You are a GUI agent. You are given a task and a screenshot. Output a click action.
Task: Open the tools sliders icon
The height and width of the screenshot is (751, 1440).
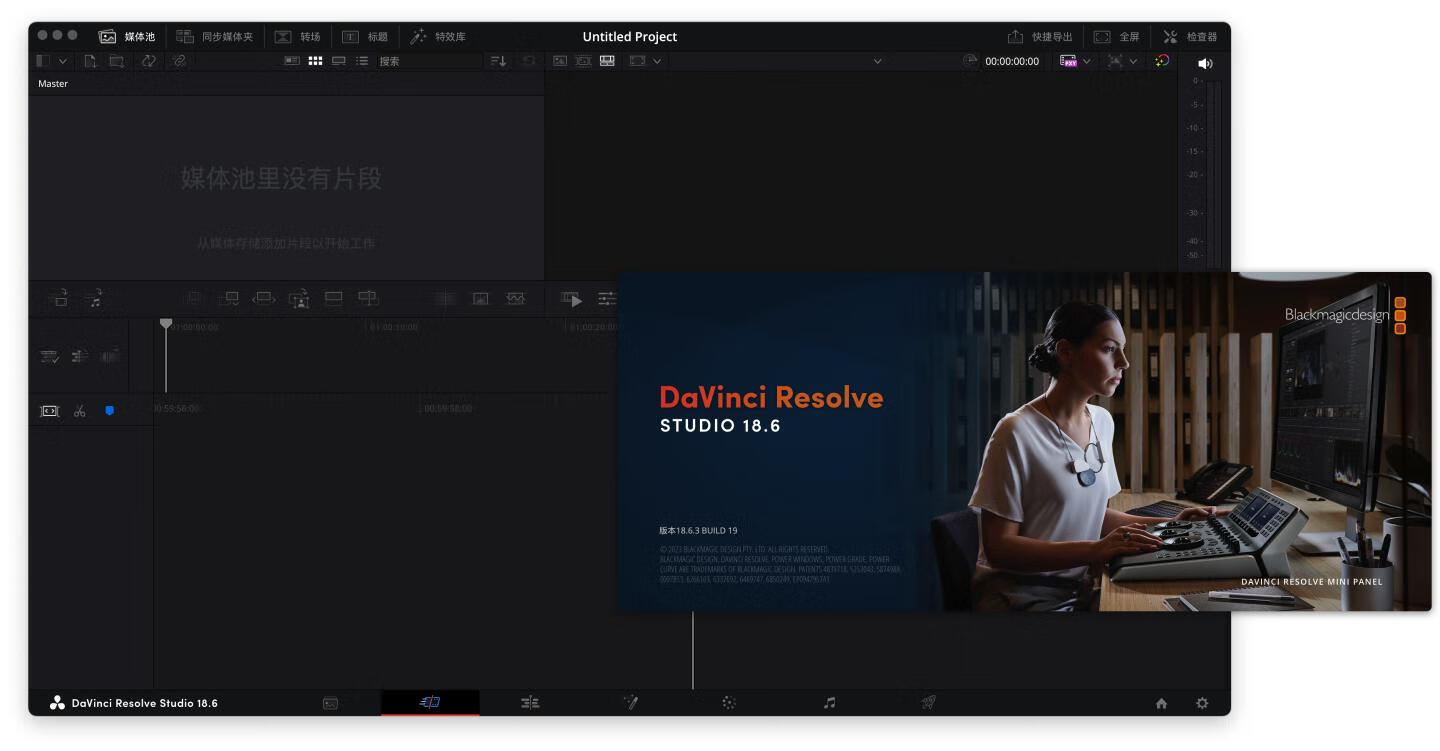607,299
